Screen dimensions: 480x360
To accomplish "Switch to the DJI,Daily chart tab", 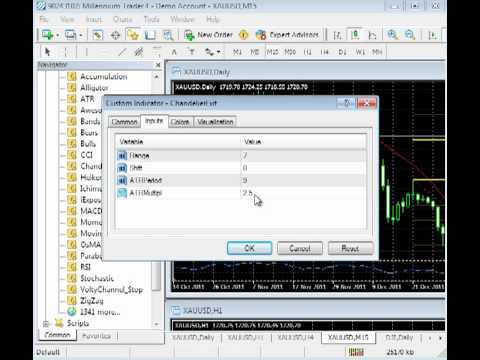I will point(399,338).
